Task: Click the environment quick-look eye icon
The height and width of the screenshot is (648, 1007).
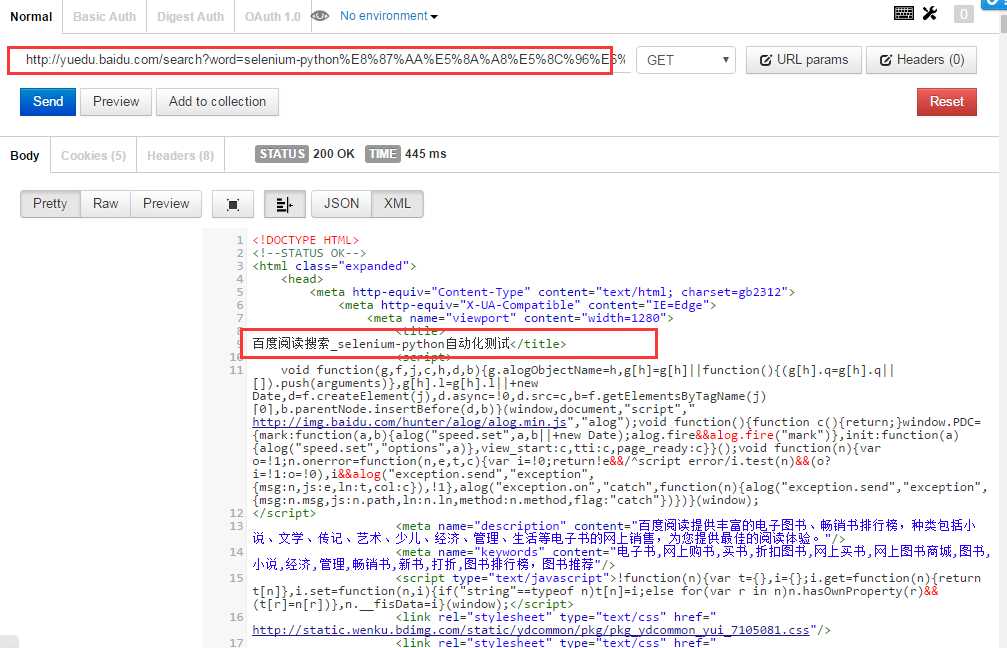Action: [x=320, y=15]
